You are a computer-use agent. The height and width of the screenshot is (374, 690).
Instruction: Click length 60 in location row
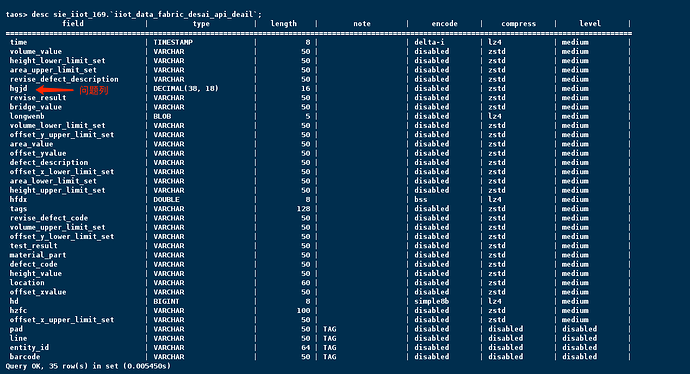pos(306,282)
